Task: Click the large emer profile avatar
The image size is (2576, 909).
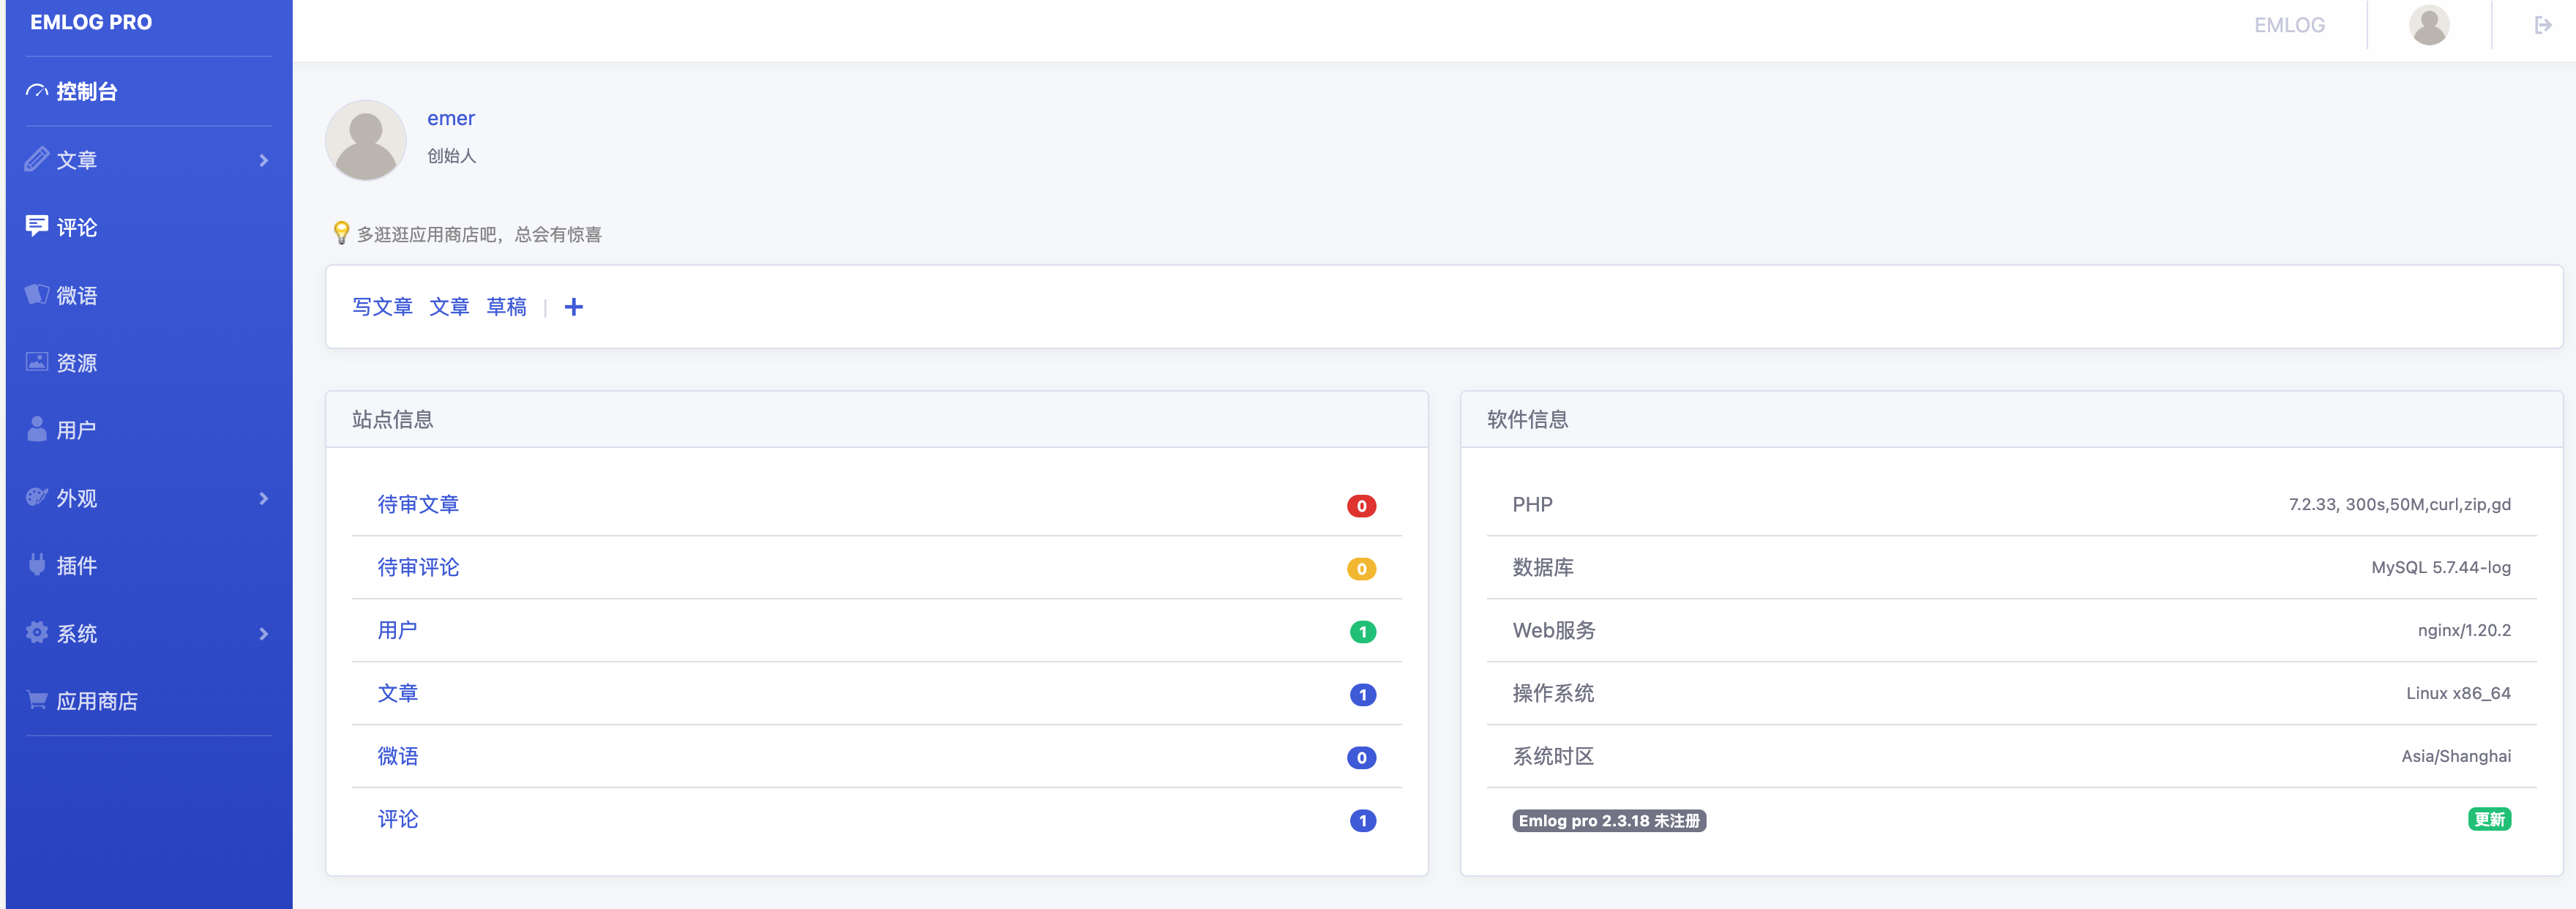Action: (366, 140)
